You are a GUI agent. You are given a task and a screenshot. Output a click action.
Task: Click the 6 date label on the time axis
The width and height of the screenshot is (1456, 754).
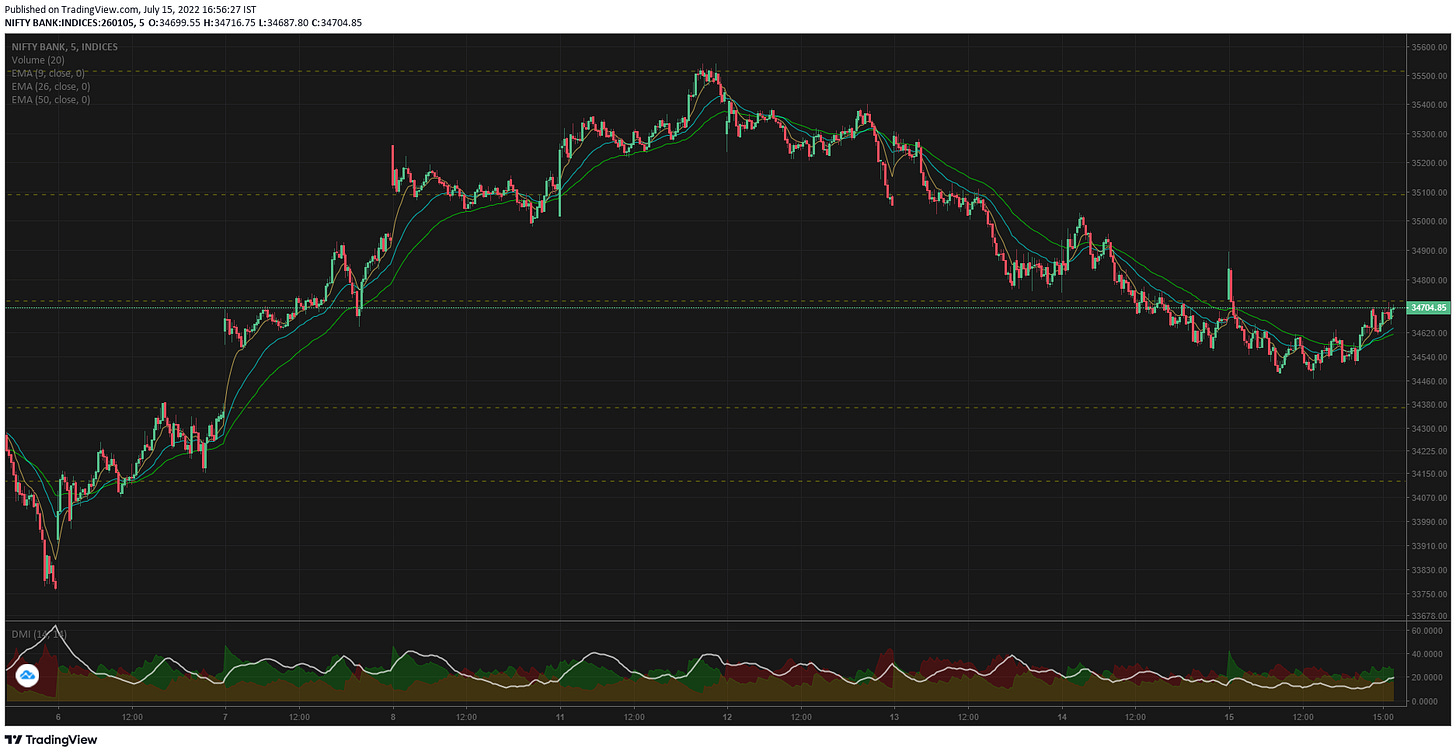(x=58, y=717)
